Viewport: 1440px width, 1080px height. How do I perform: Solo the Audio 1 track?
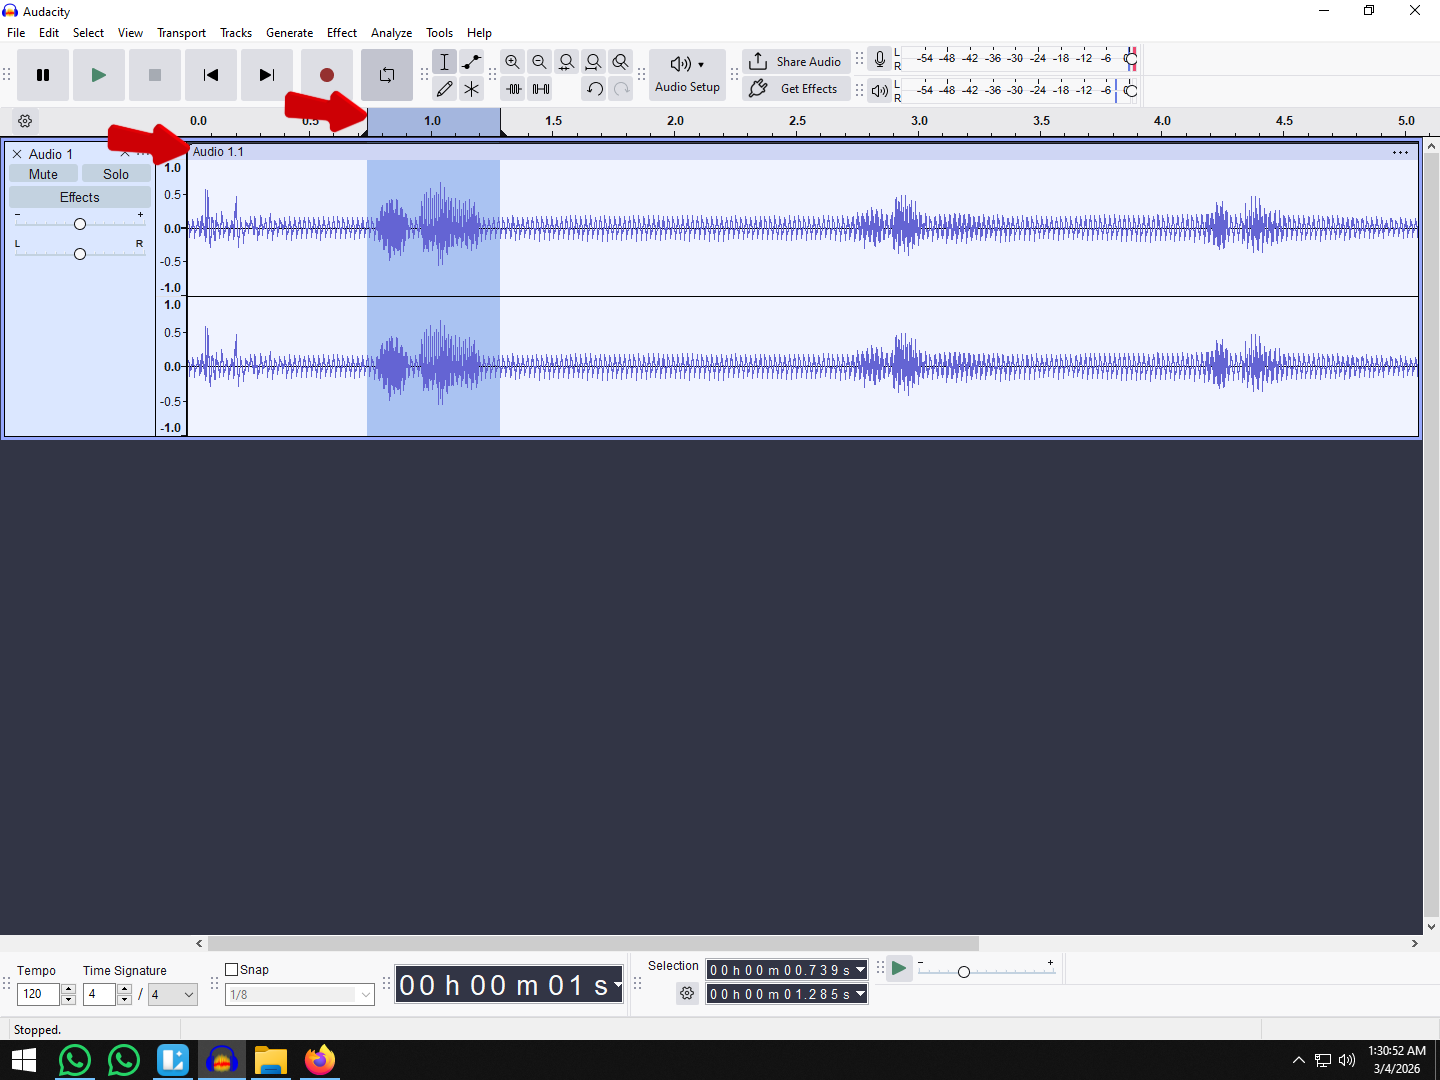tap(116, 174)
